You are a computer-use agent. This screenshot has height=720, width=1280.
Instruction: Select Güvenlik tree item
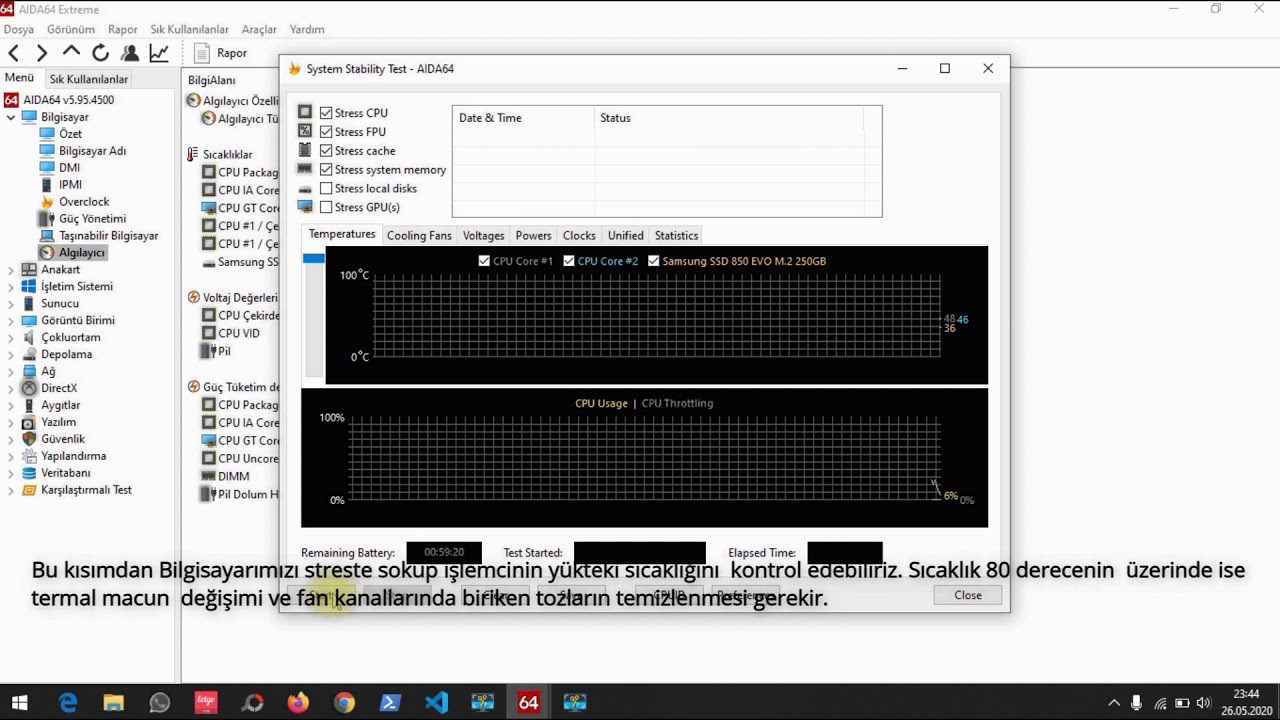(63, 439)
